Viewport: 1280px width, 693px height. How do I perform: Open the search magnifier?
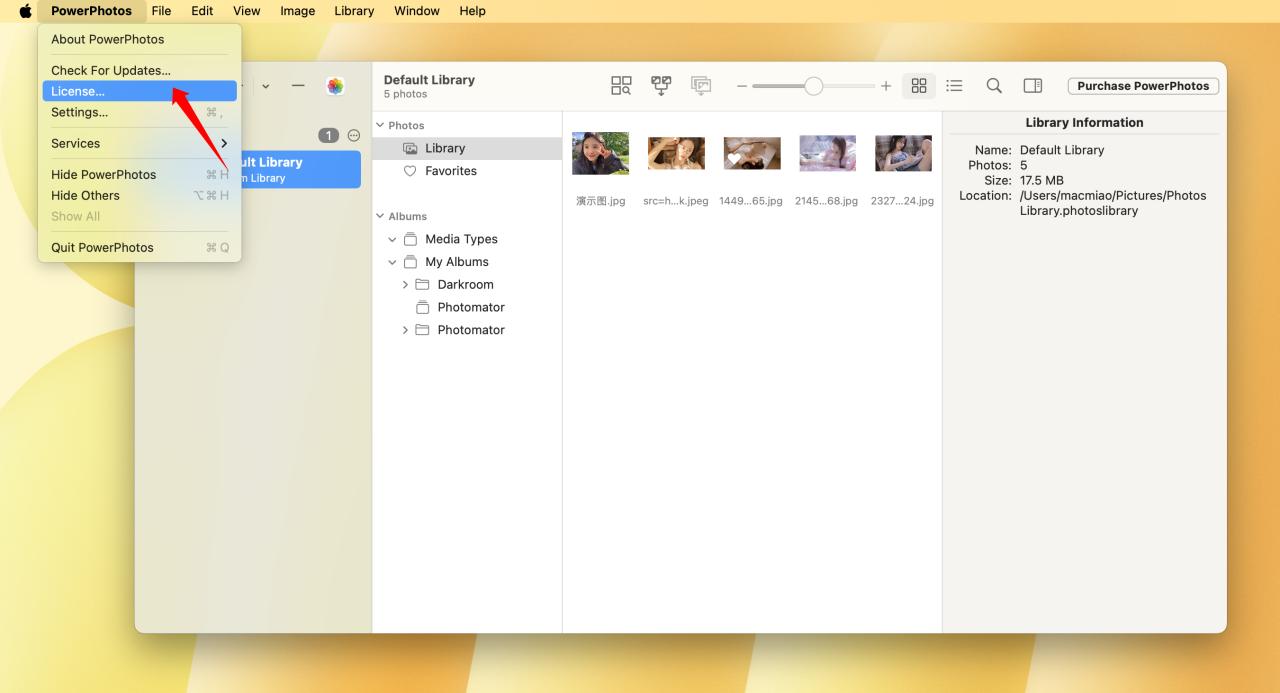tap(994, 86)
